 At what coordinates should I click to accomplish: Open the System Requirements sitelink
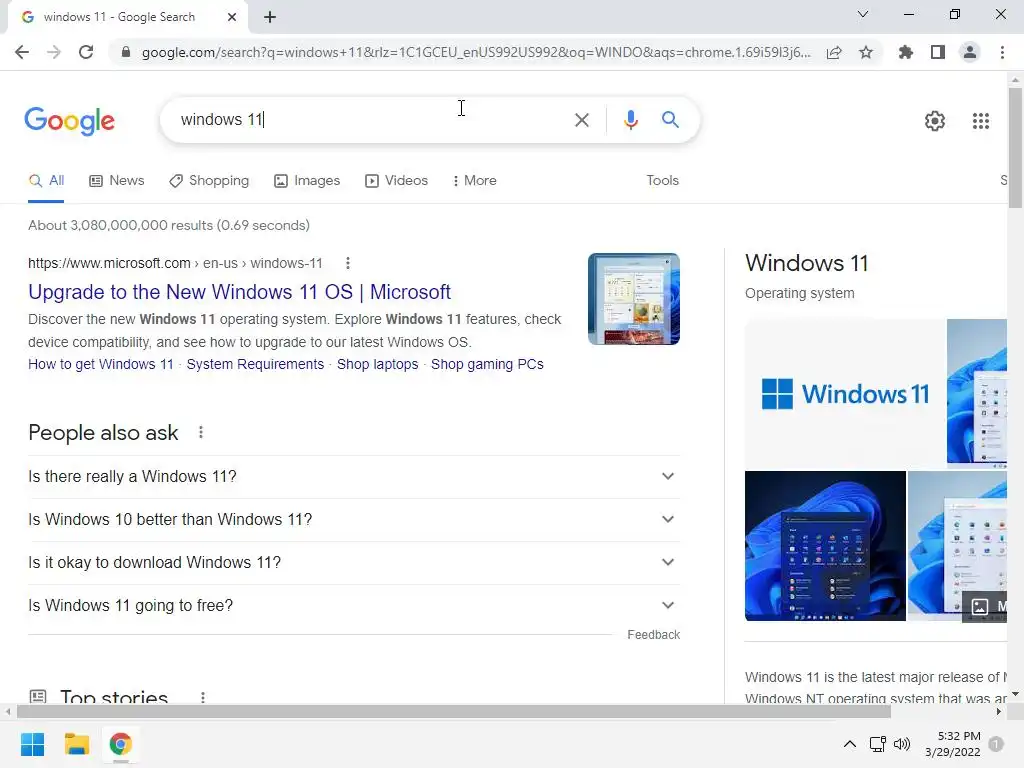(x=255, y=364)
